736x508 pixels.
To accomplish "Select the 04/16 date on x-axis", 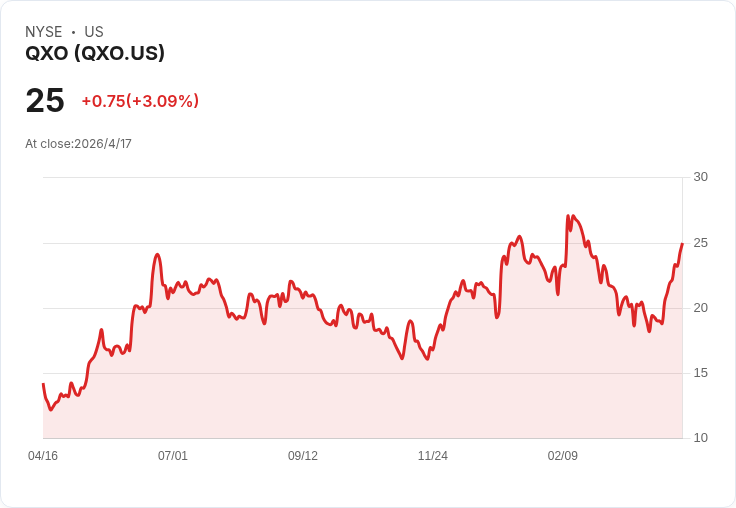I will tap(43, 456).
